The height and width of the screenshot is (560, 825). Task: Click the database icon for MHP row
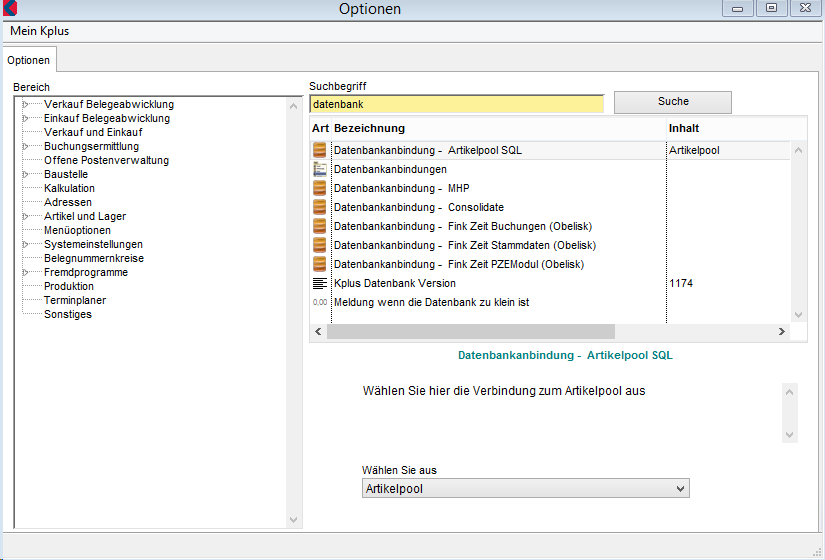click(x=319, y=188)
